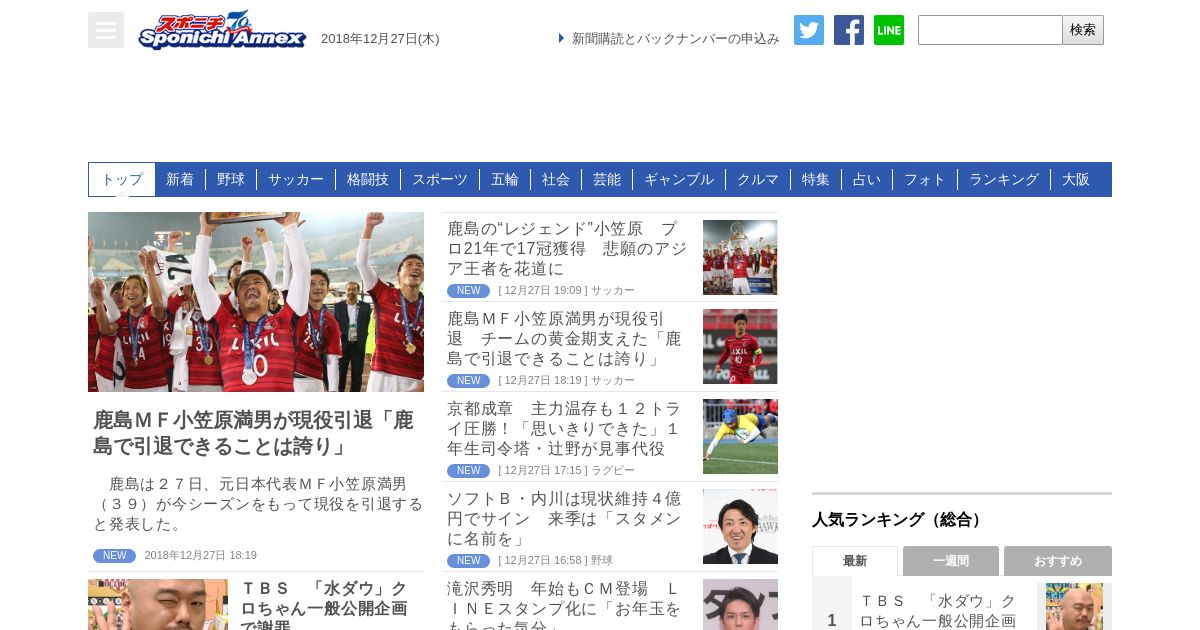Select the 格闘技 navigation tab
The image size is (1200, 630).
[368, 179]
